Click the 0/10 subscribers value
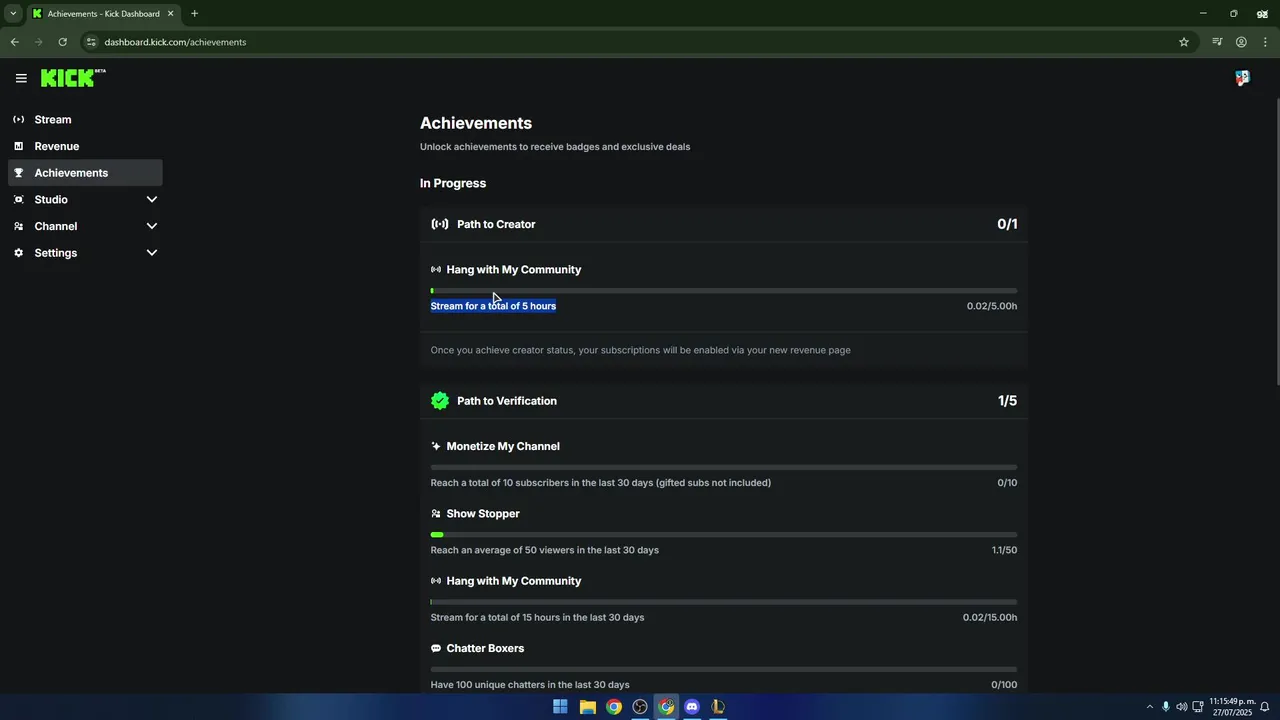This screenshot has width=1280, height=720. (x=1007, y=483)
